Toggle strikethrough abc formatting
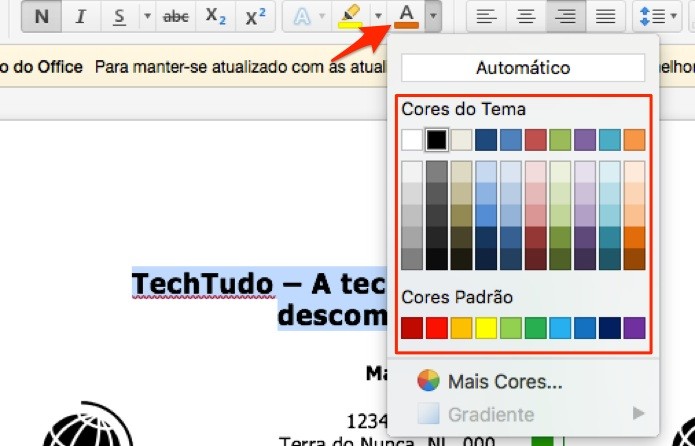The height and width of the screenshot is (446, 695). [x=176, y=16]
